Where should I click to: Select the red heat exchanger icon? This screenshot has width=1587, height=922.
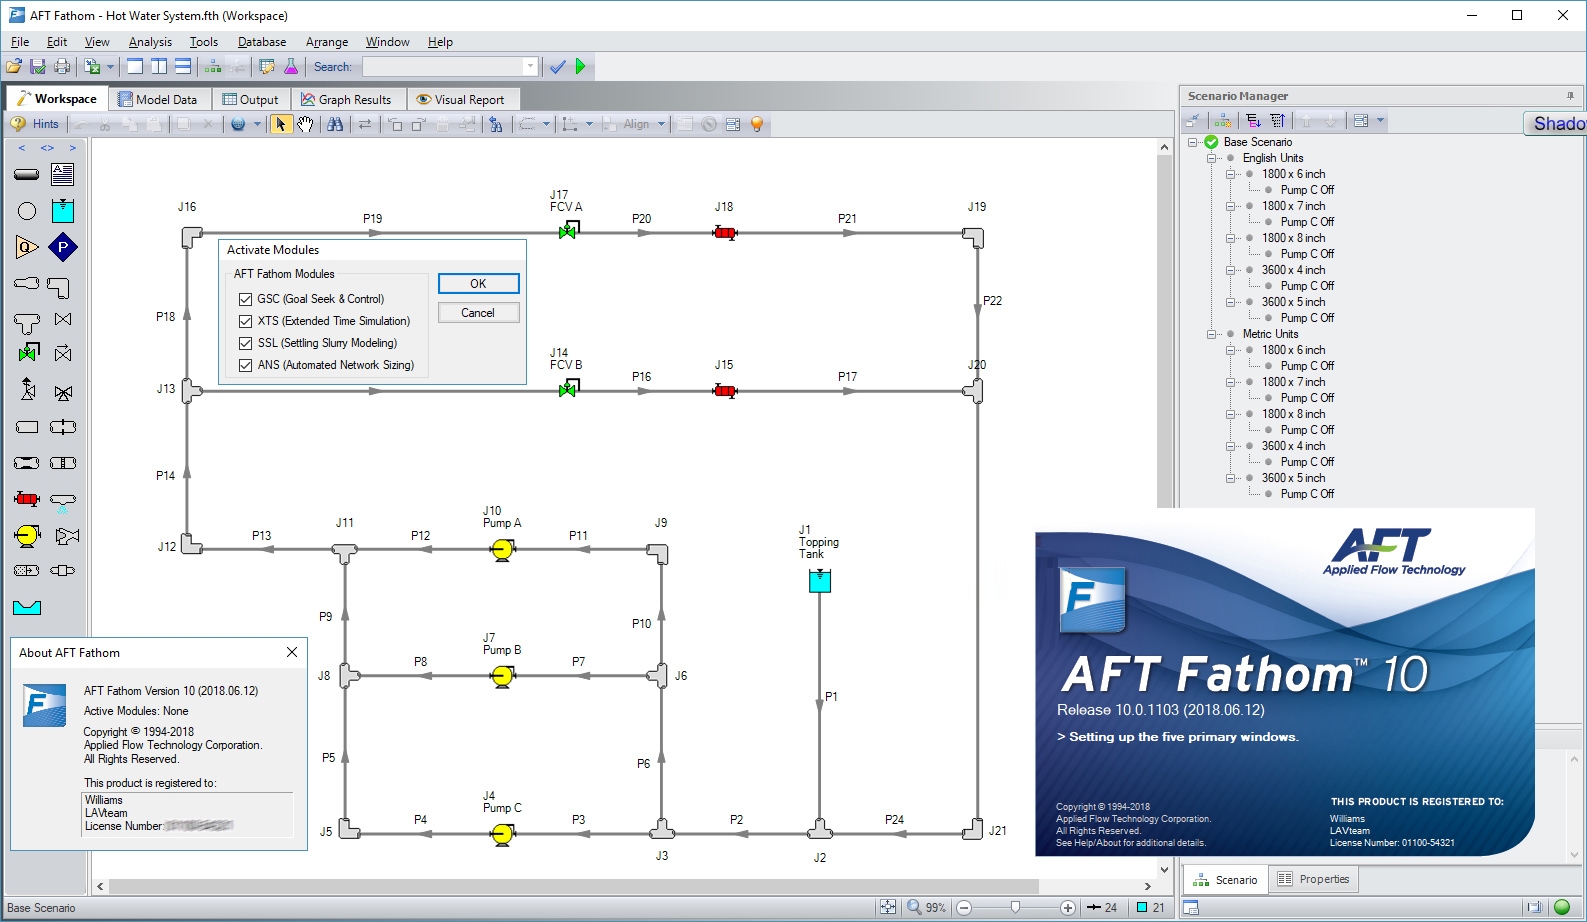27,499
